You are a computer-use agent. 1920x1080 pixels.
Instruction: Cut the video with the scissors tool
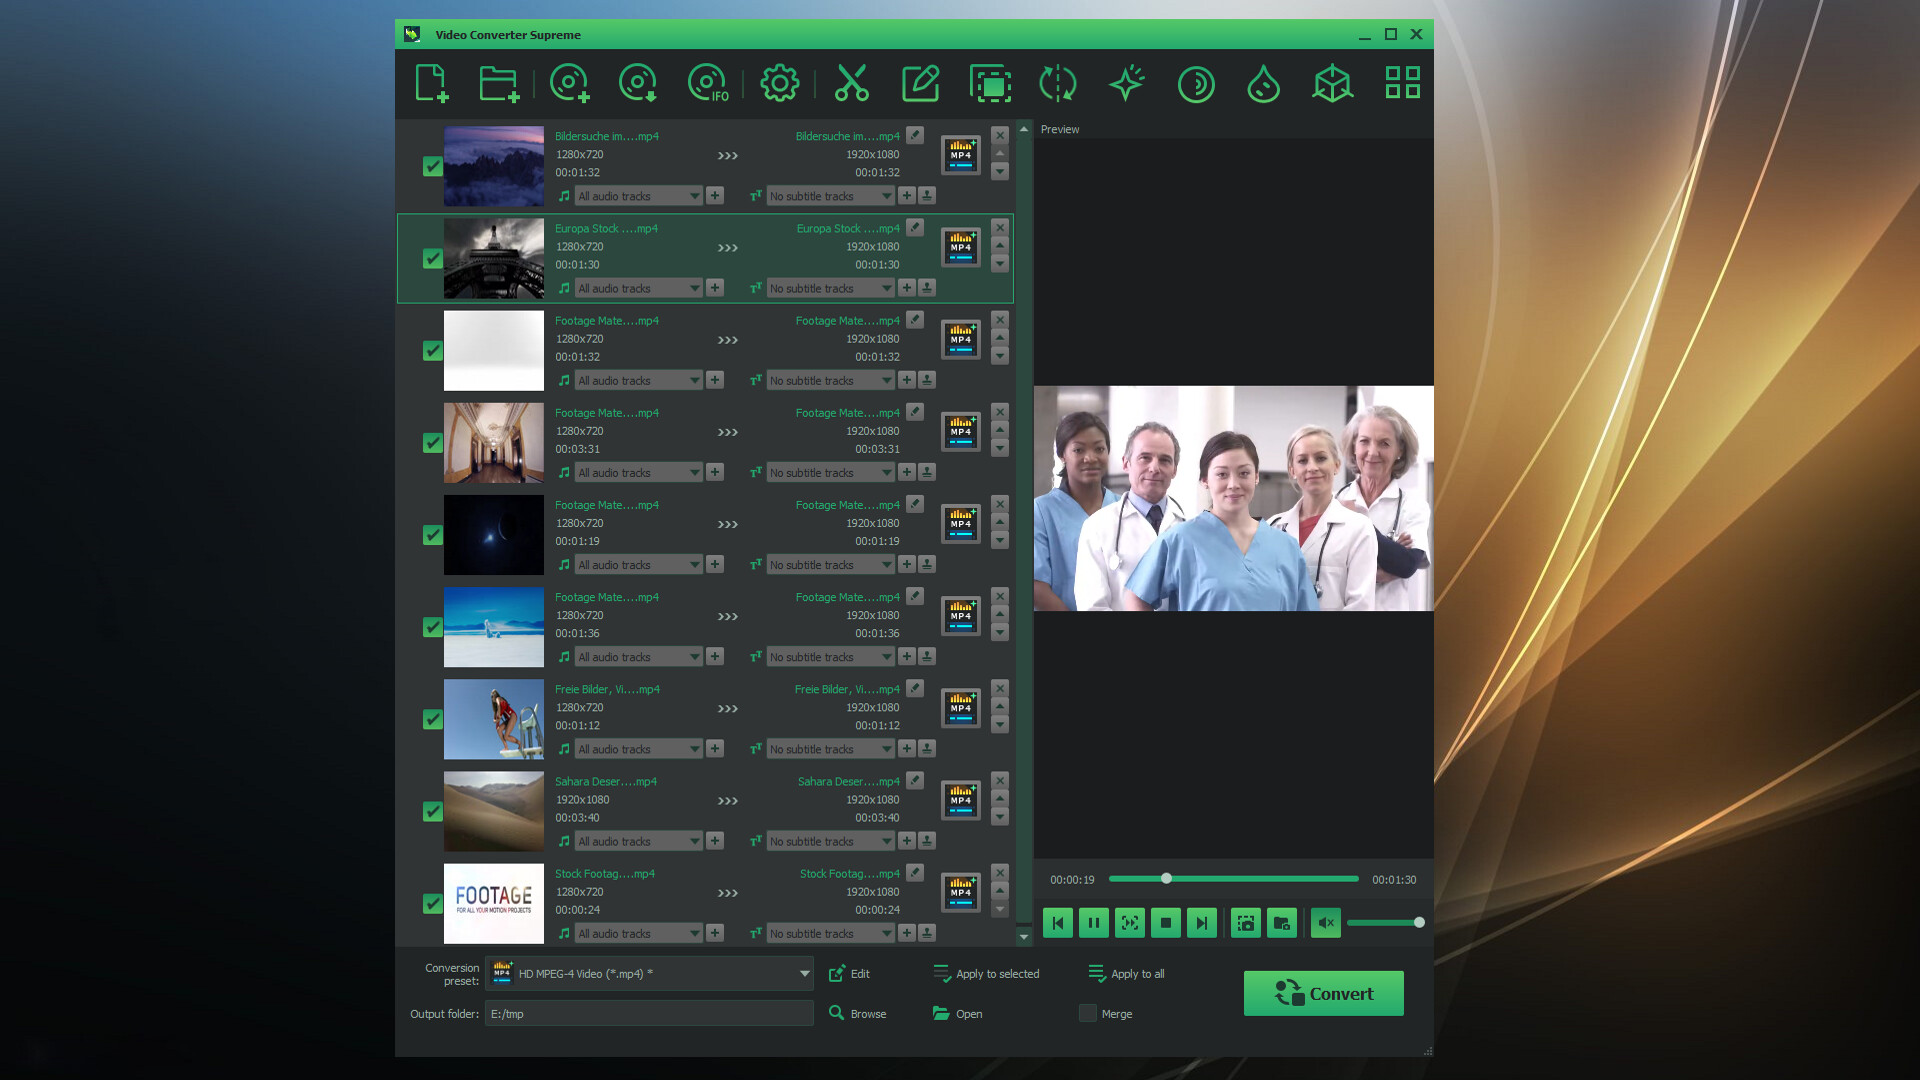click(x=851, y=84)
